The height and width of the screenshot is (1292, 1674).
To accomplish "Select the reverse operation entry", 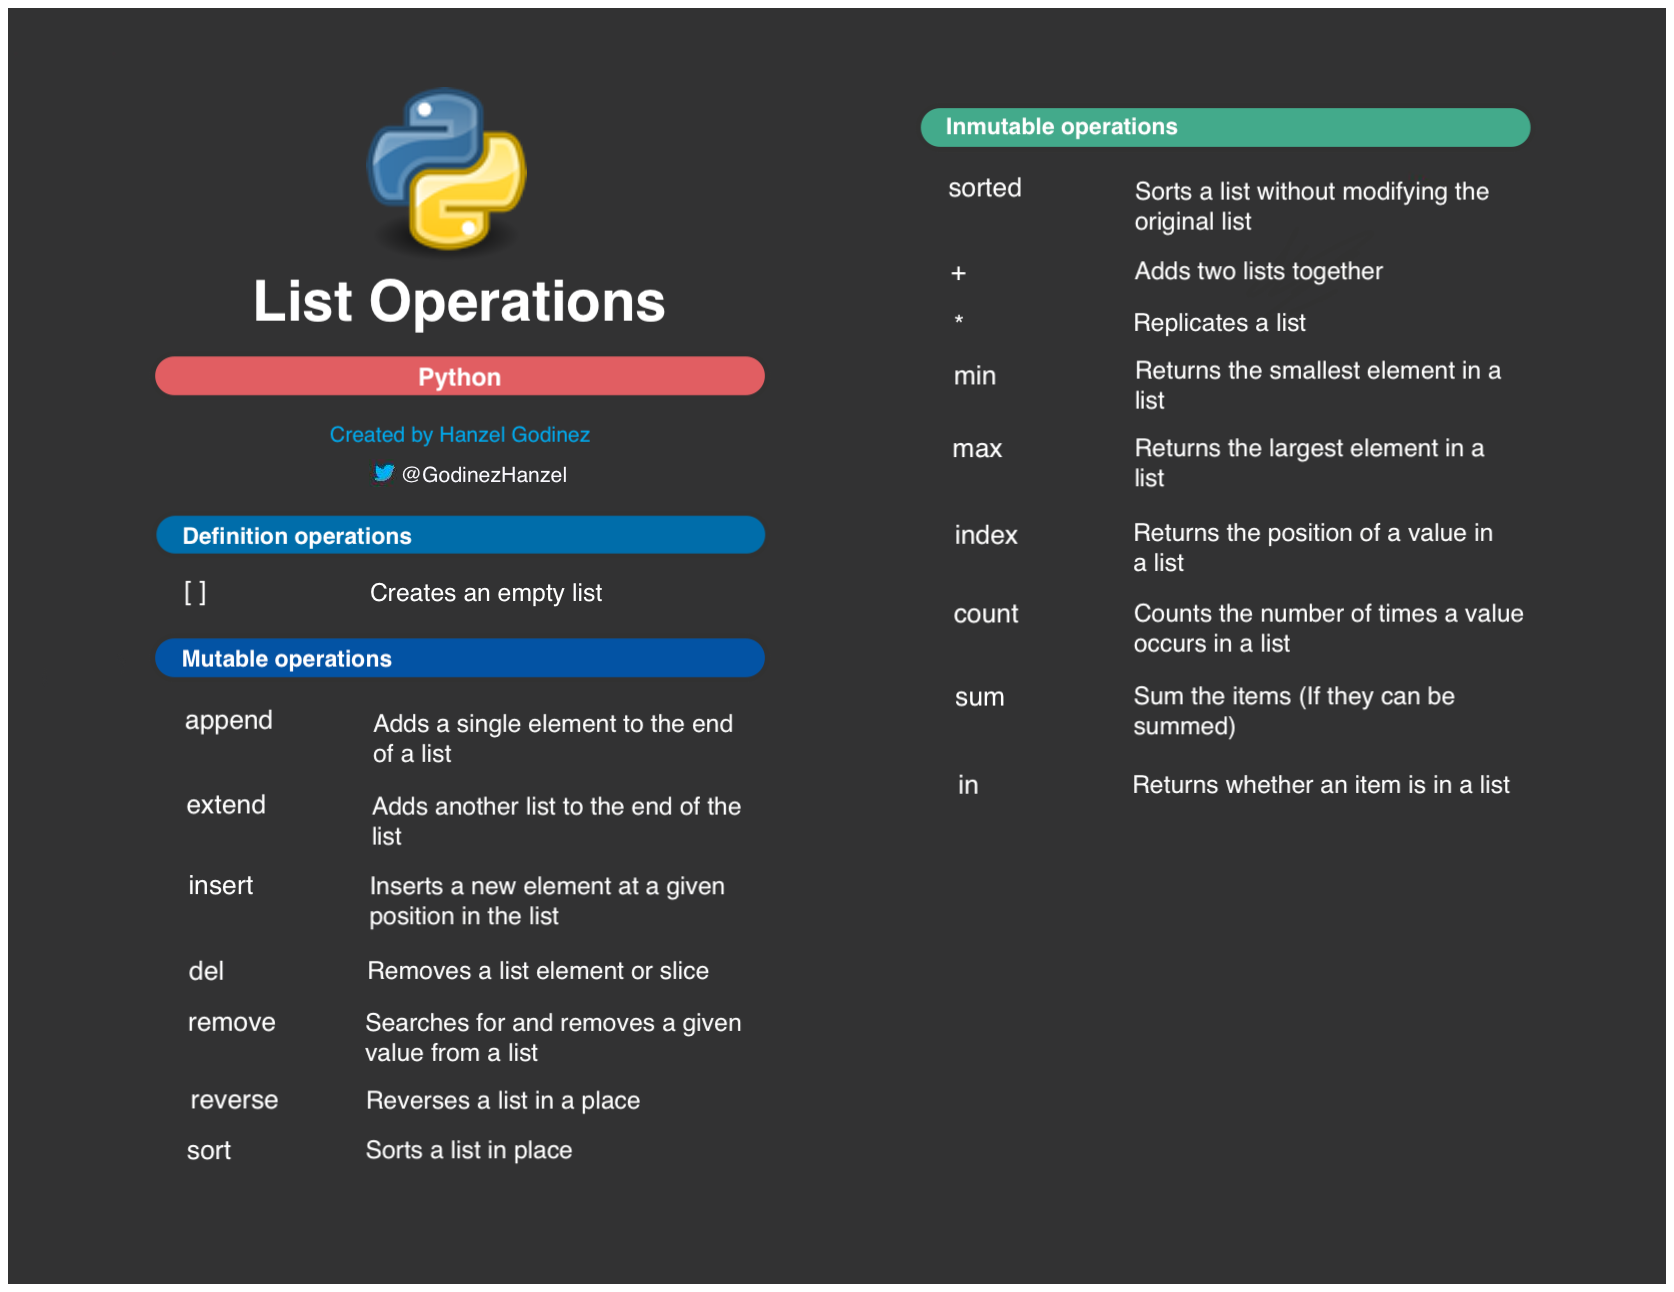I will (233, 1099).
